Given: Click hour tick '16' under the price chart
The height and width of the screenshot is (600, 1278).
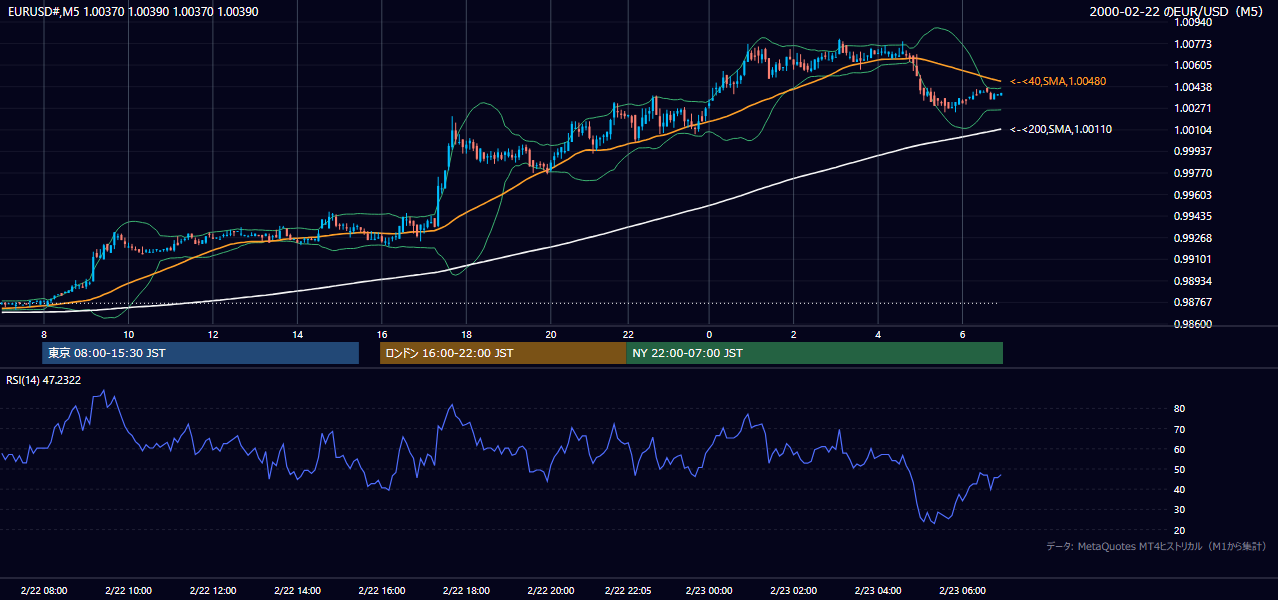Looking at the screenshot, I should [382, 334].
